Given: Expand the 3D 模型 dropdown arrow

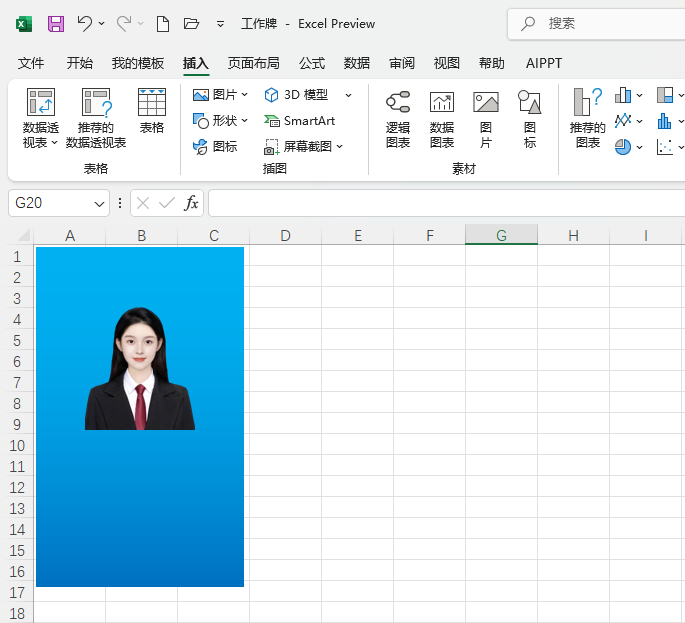Looking at the screenshot, I should [348, 95].
